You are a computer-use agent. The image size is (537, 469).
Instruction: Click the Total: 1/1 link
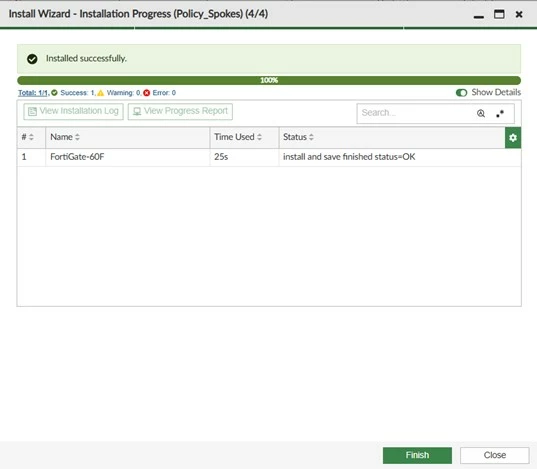coord(33,93)
